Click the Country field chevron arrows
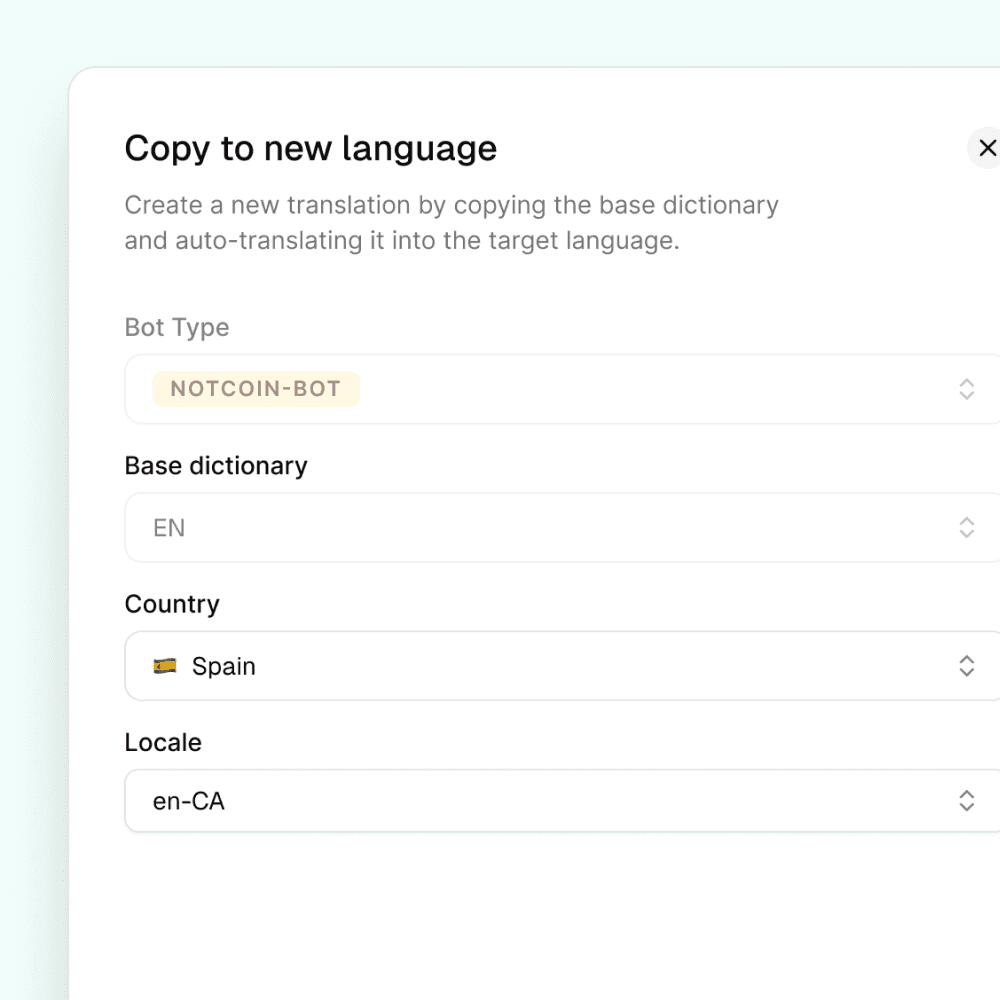 (966, 666)
